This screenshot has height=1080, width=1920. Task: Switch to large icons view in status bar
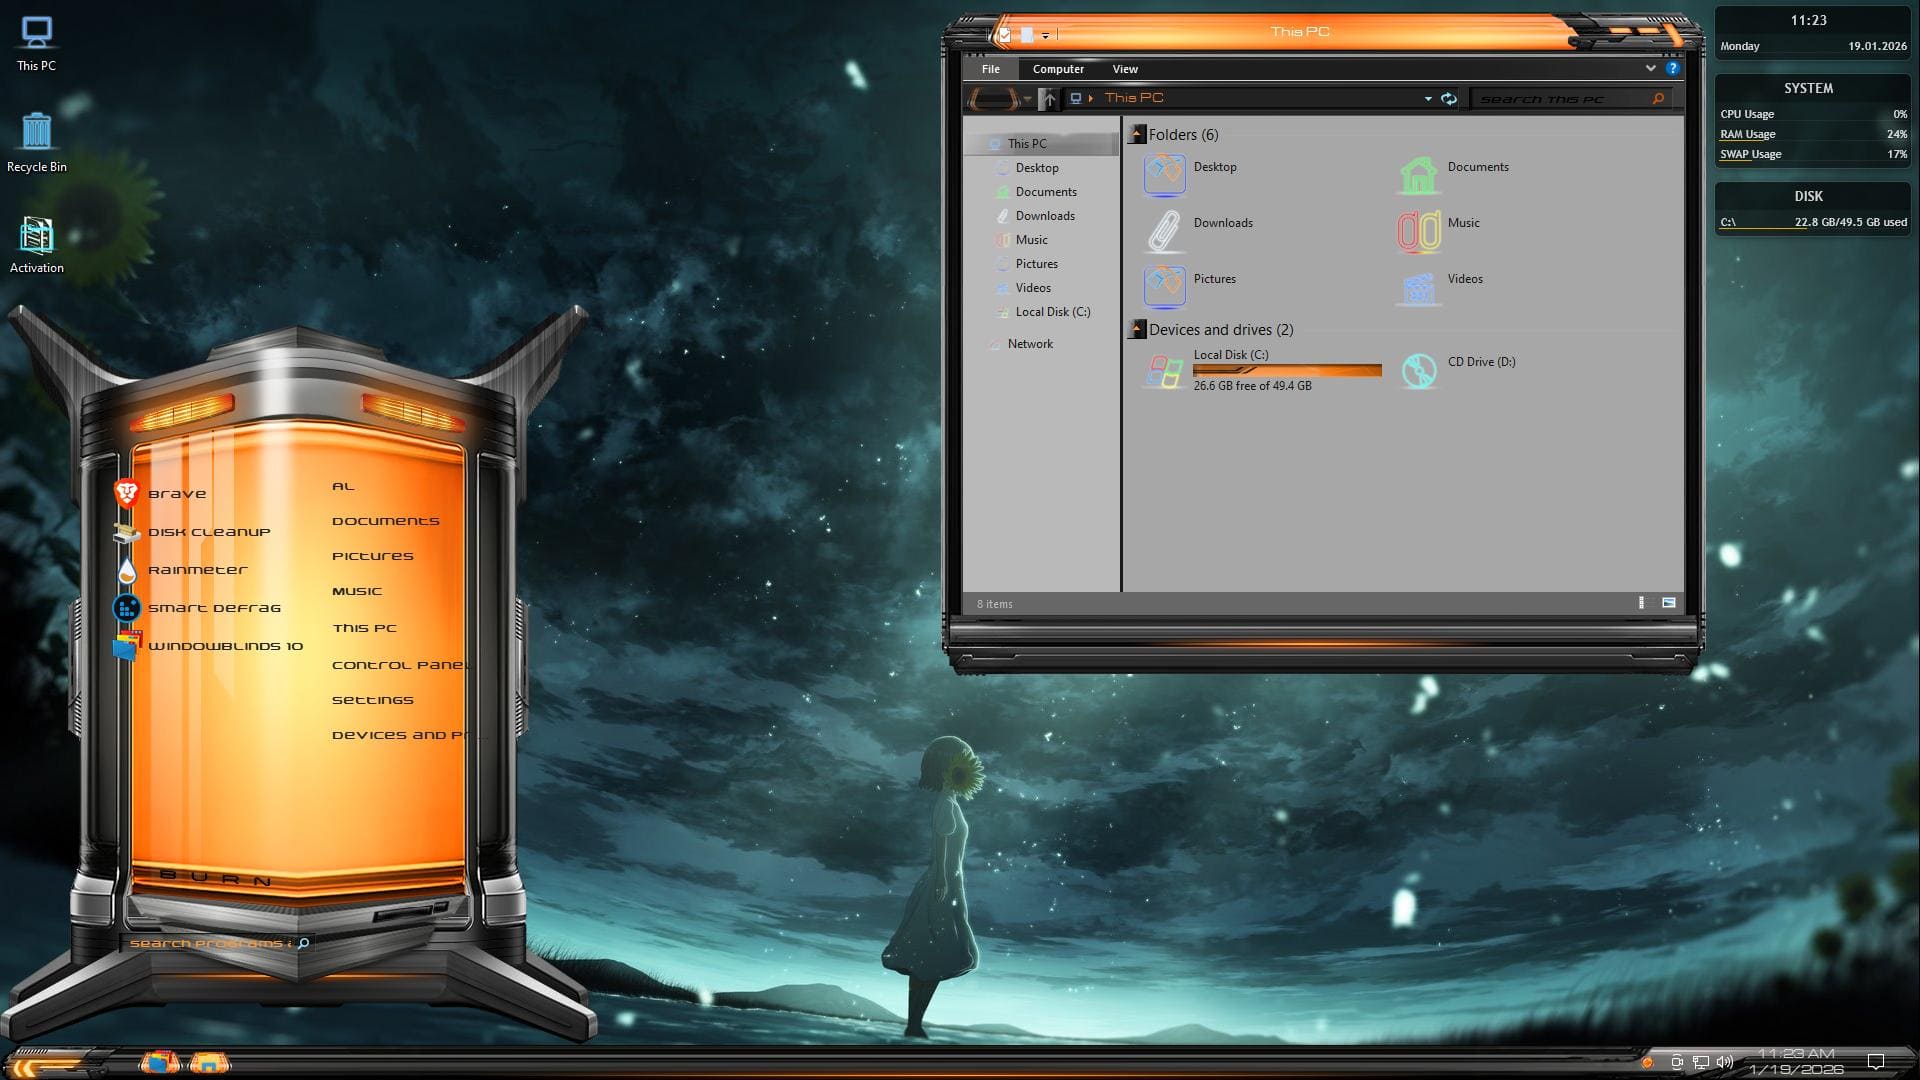(1669, 603)
